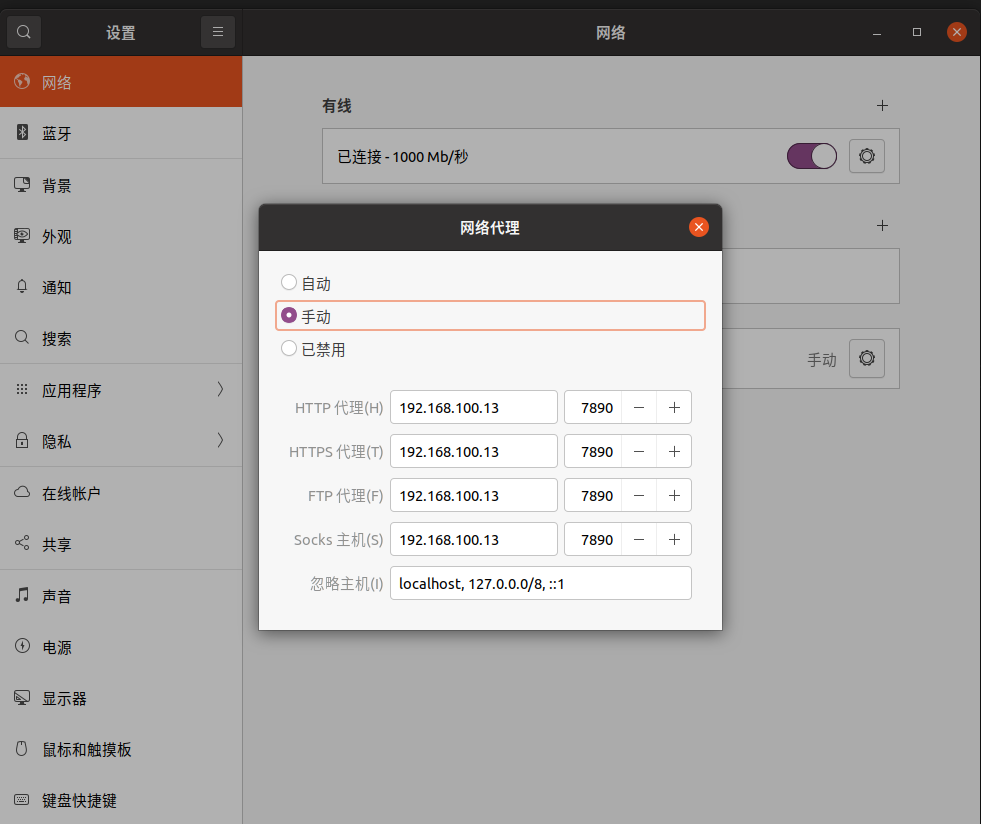Click the share icon beside 共享

click(x=22, y=543)
